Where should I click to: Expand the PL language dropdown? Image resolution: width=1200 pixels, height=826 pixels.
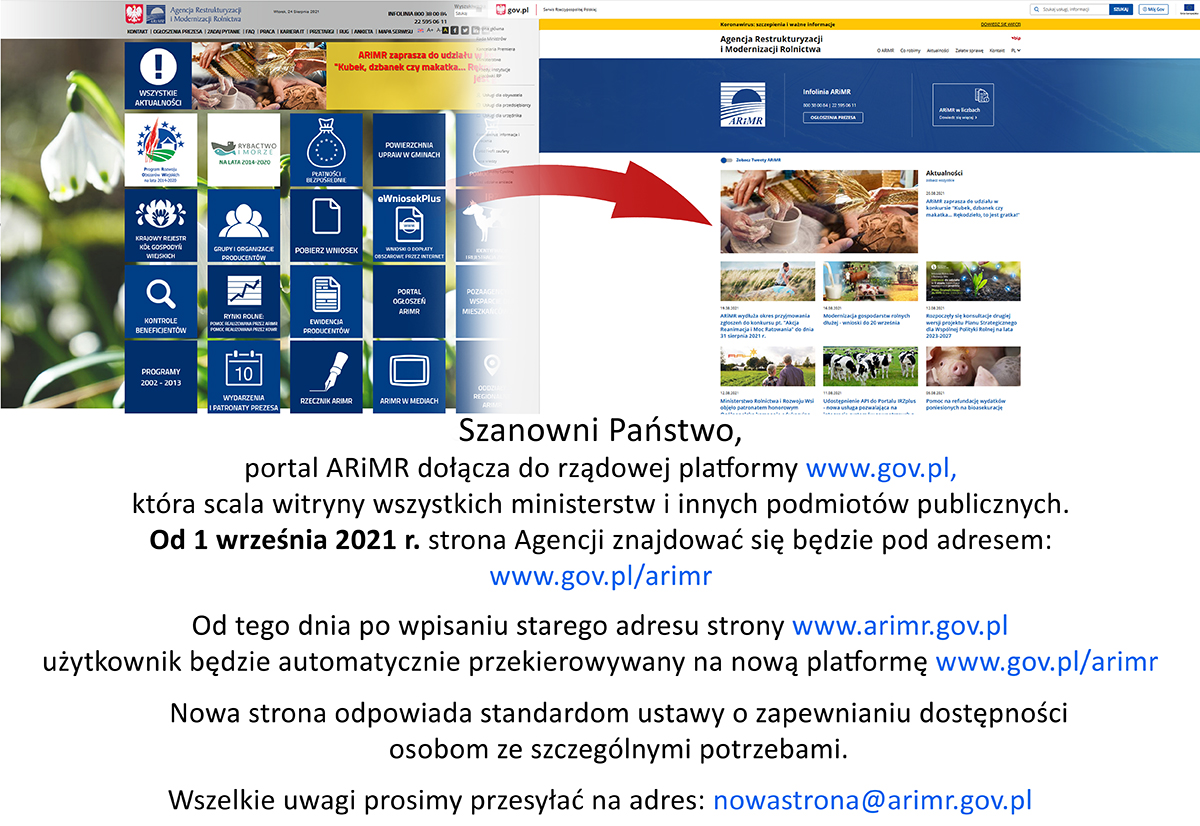coord(1015,49)
